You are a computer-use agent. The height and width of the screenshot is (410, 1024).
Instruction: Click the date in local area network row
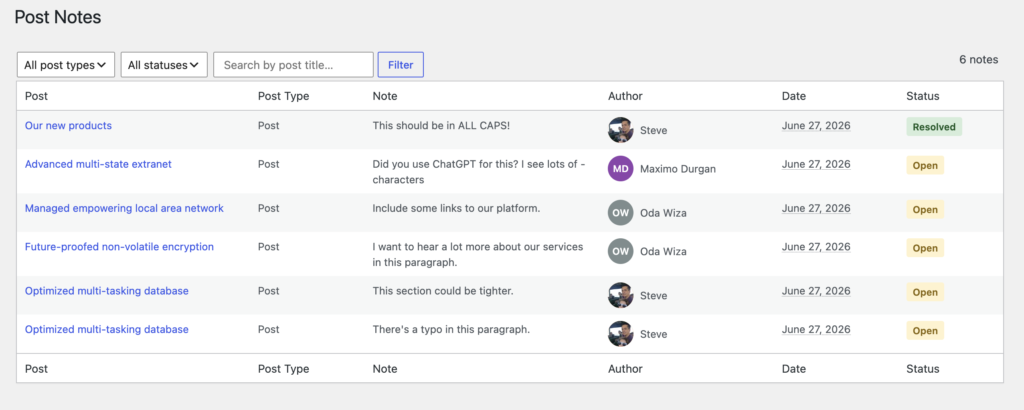tap(816, 208)
